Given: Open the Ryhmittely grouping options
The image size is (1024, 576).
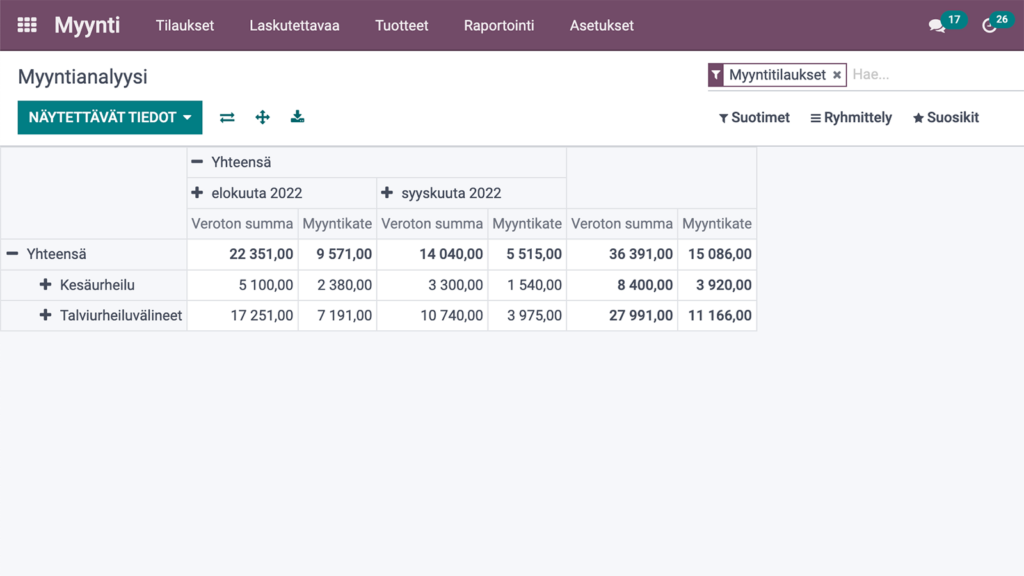Looking at the screenshot, I should tap(851, 117).
